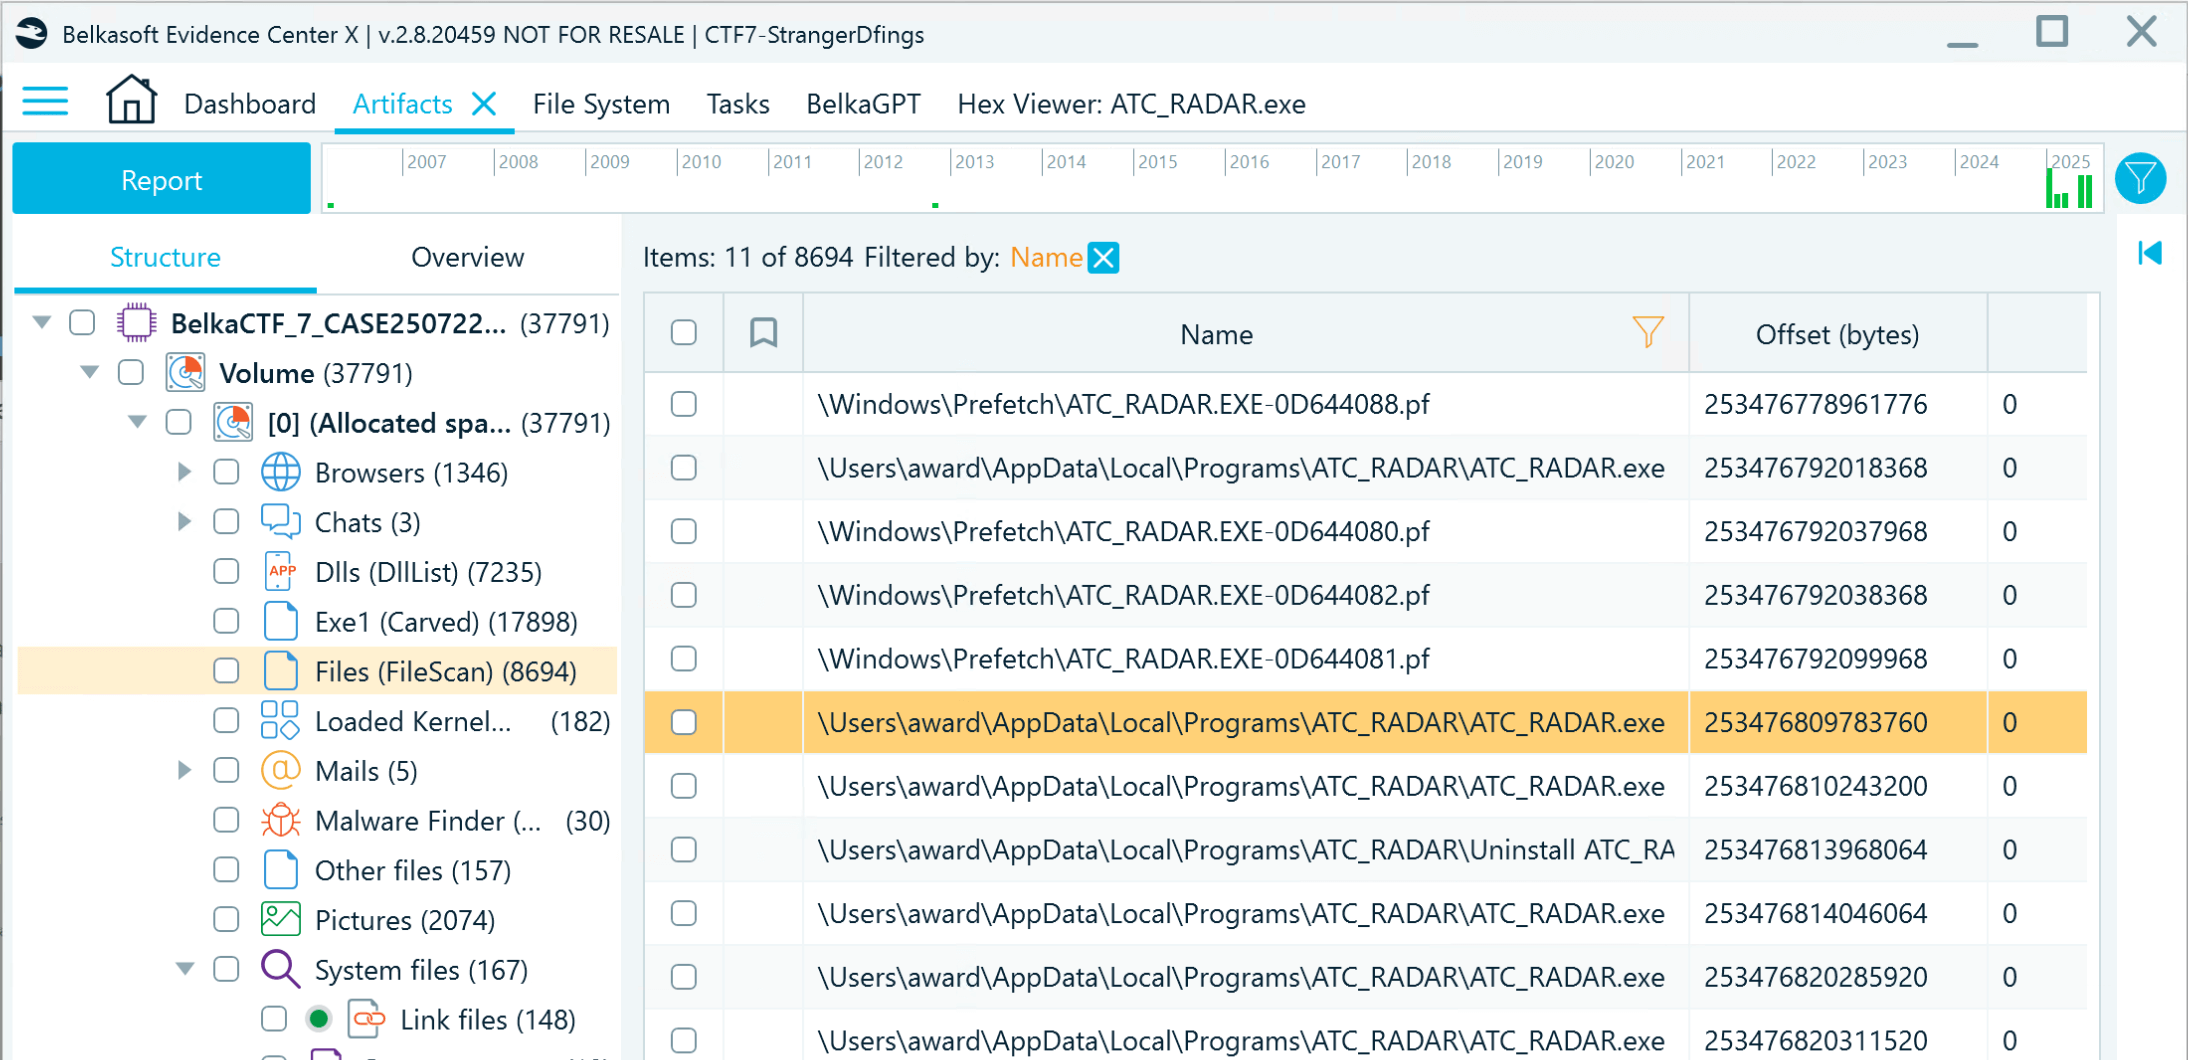Collapse the System files tree node
This screenshot has width=2188, height=1060.
tap(185, 968)
